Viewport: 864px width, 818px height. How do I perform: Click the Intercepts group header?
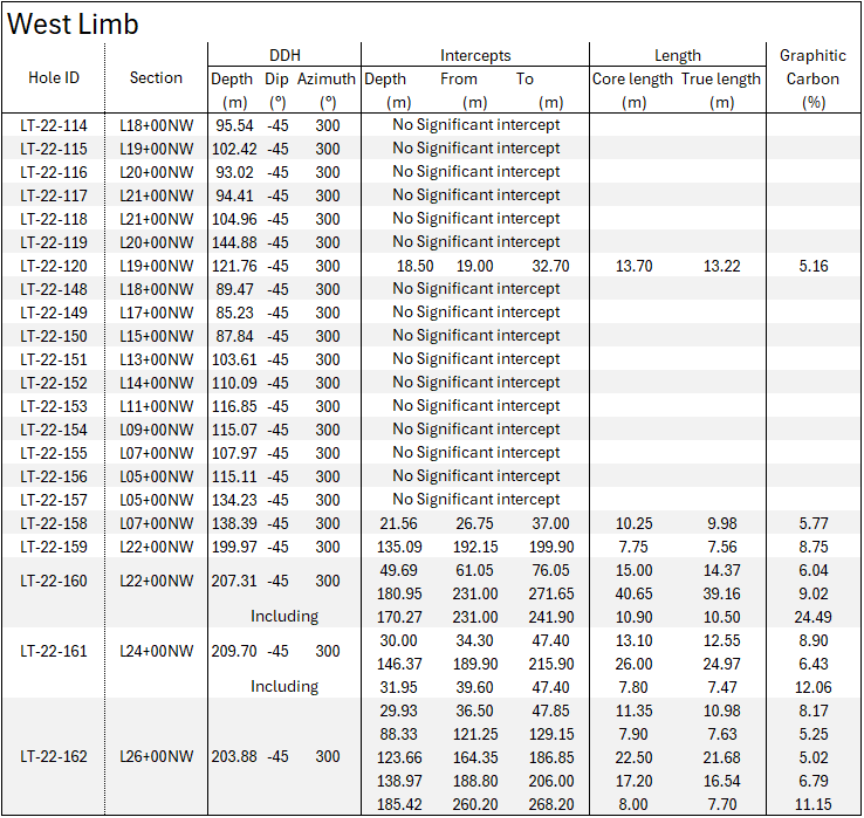tap(475, 56)
